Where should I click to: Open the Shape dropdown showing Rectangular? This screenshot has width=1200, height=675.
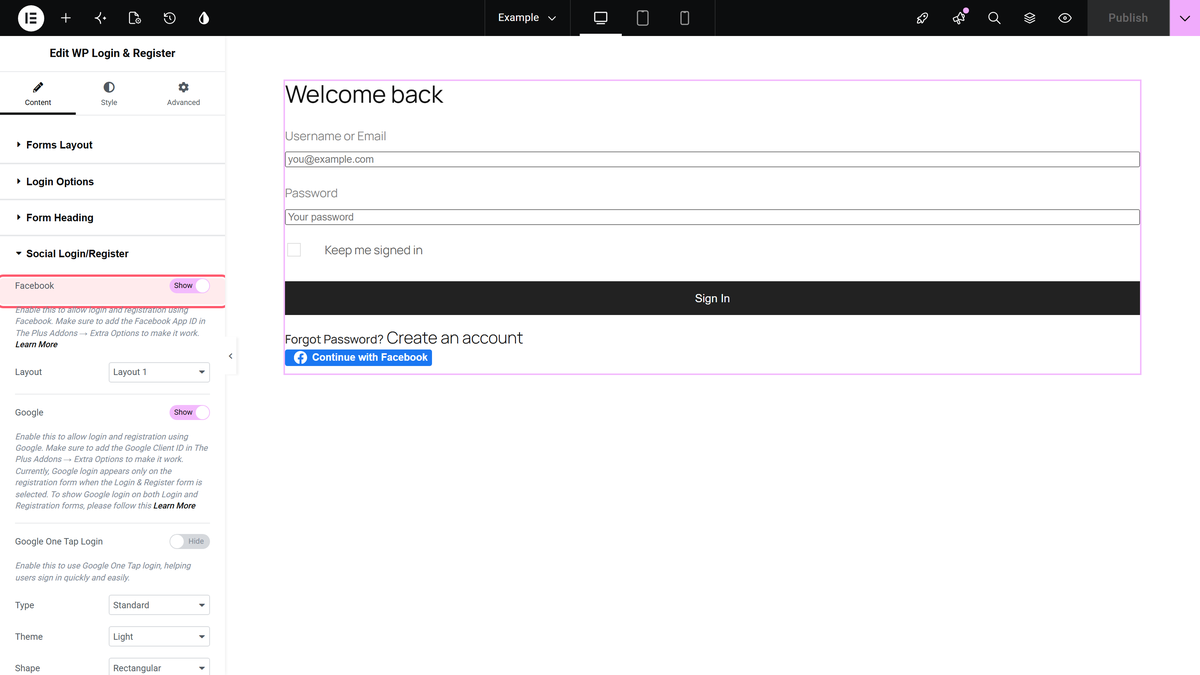[159, 667]
